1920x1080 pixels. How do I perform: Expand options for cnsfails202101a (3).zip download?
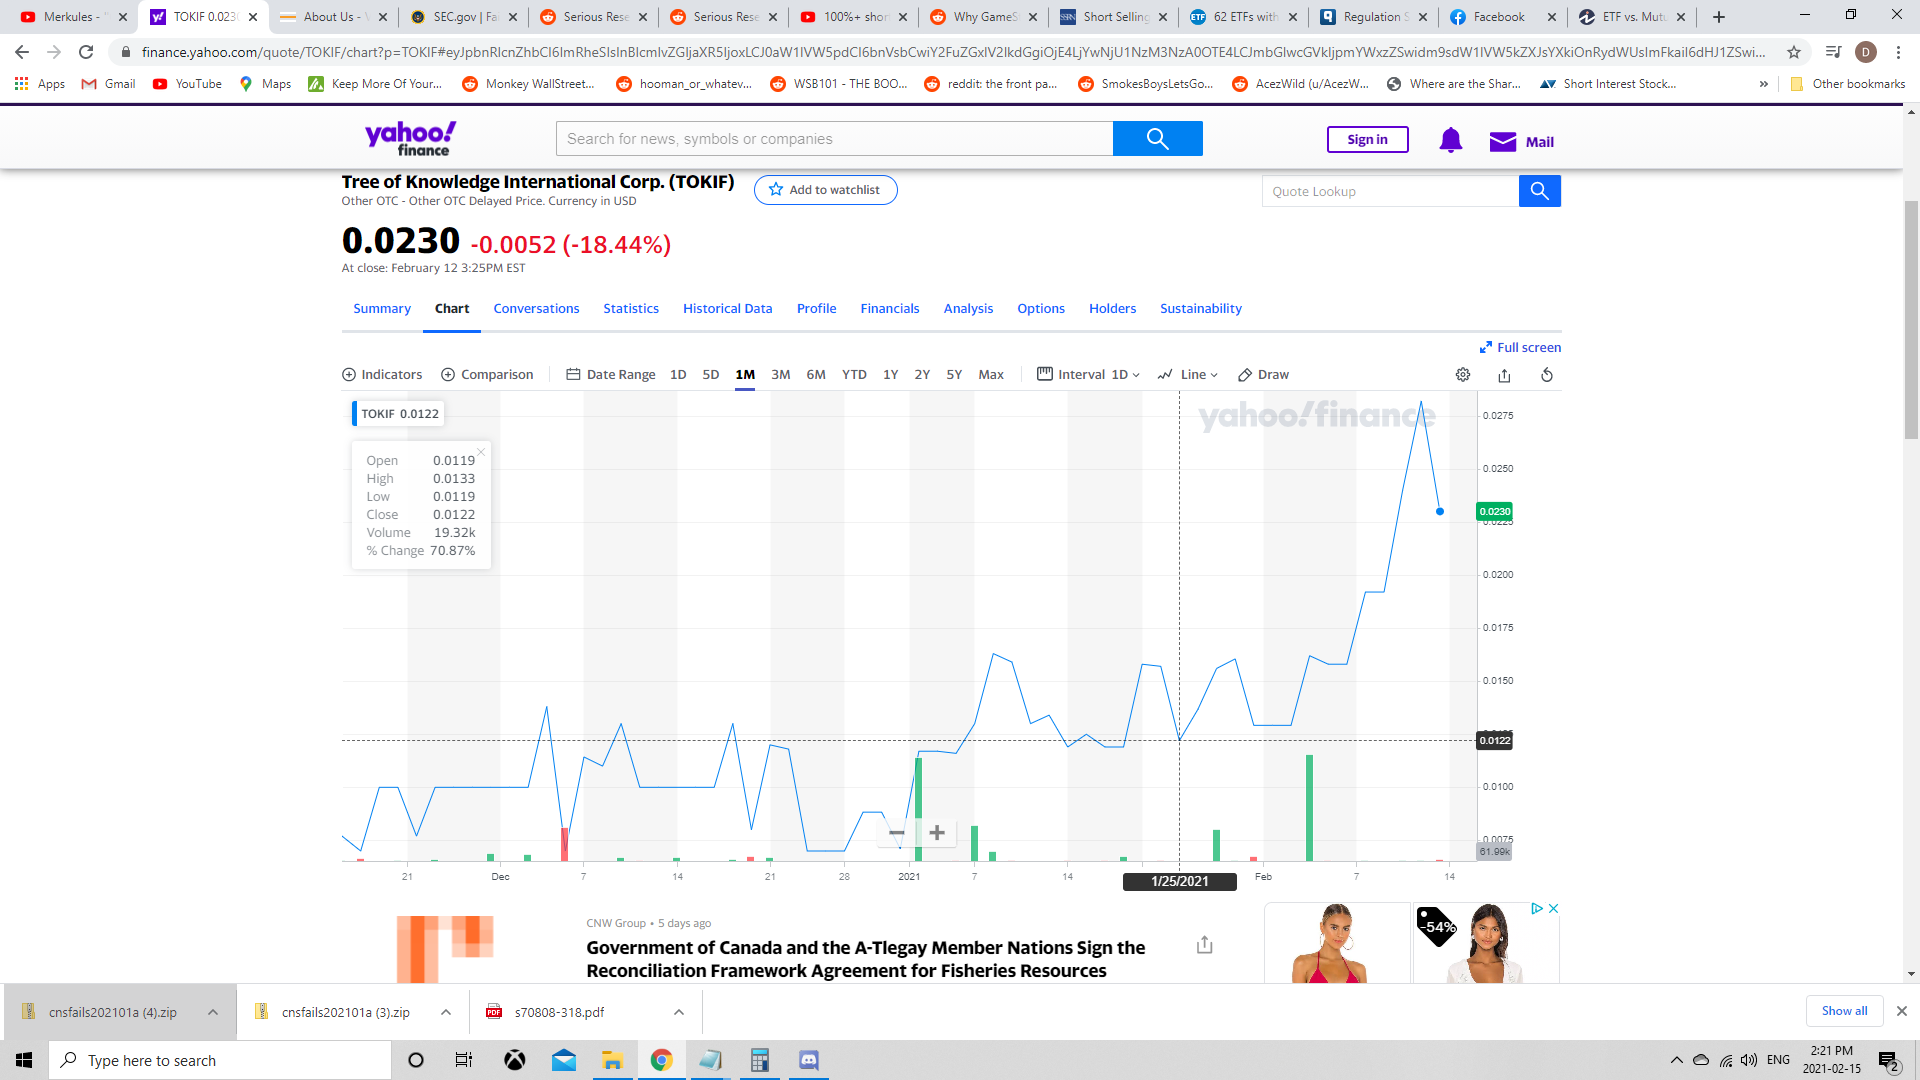(446, 1012)
